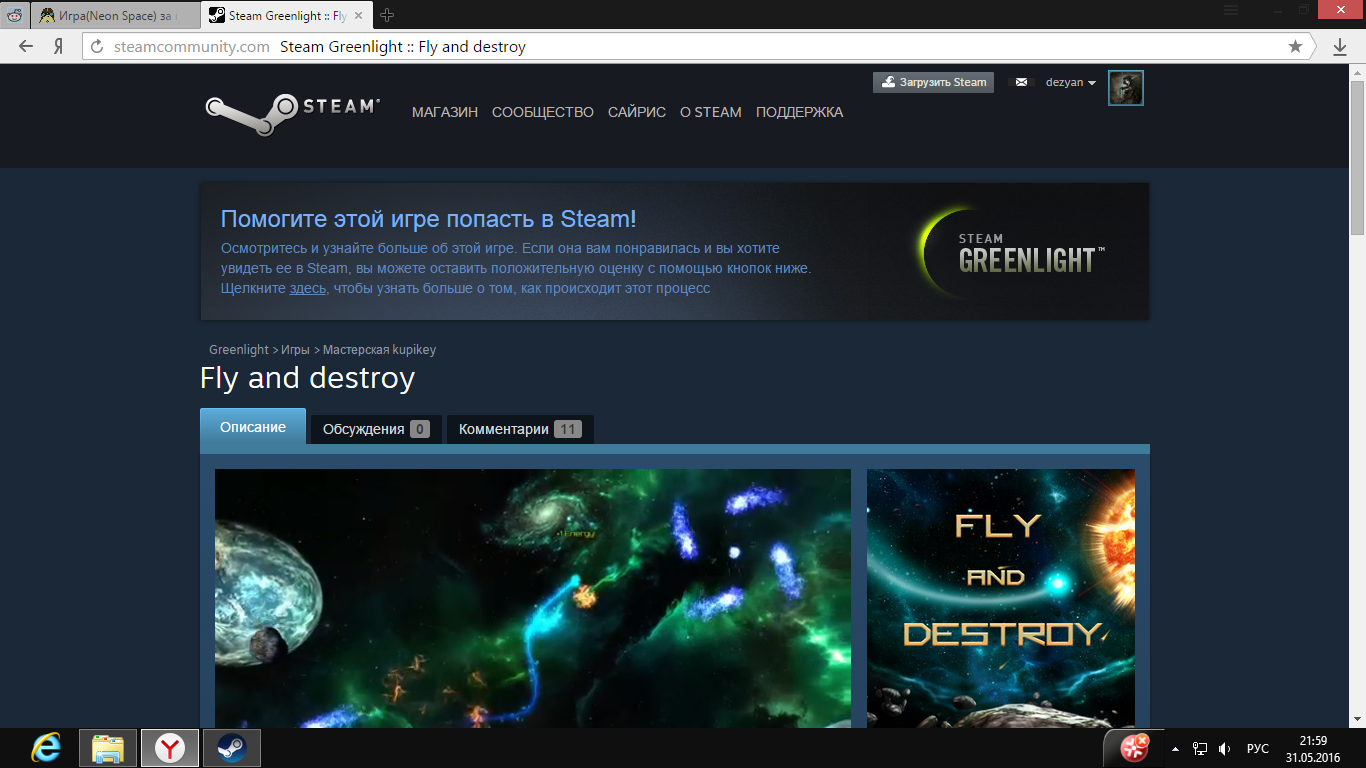Switch to the Обсуждения tab

[376, 429]
